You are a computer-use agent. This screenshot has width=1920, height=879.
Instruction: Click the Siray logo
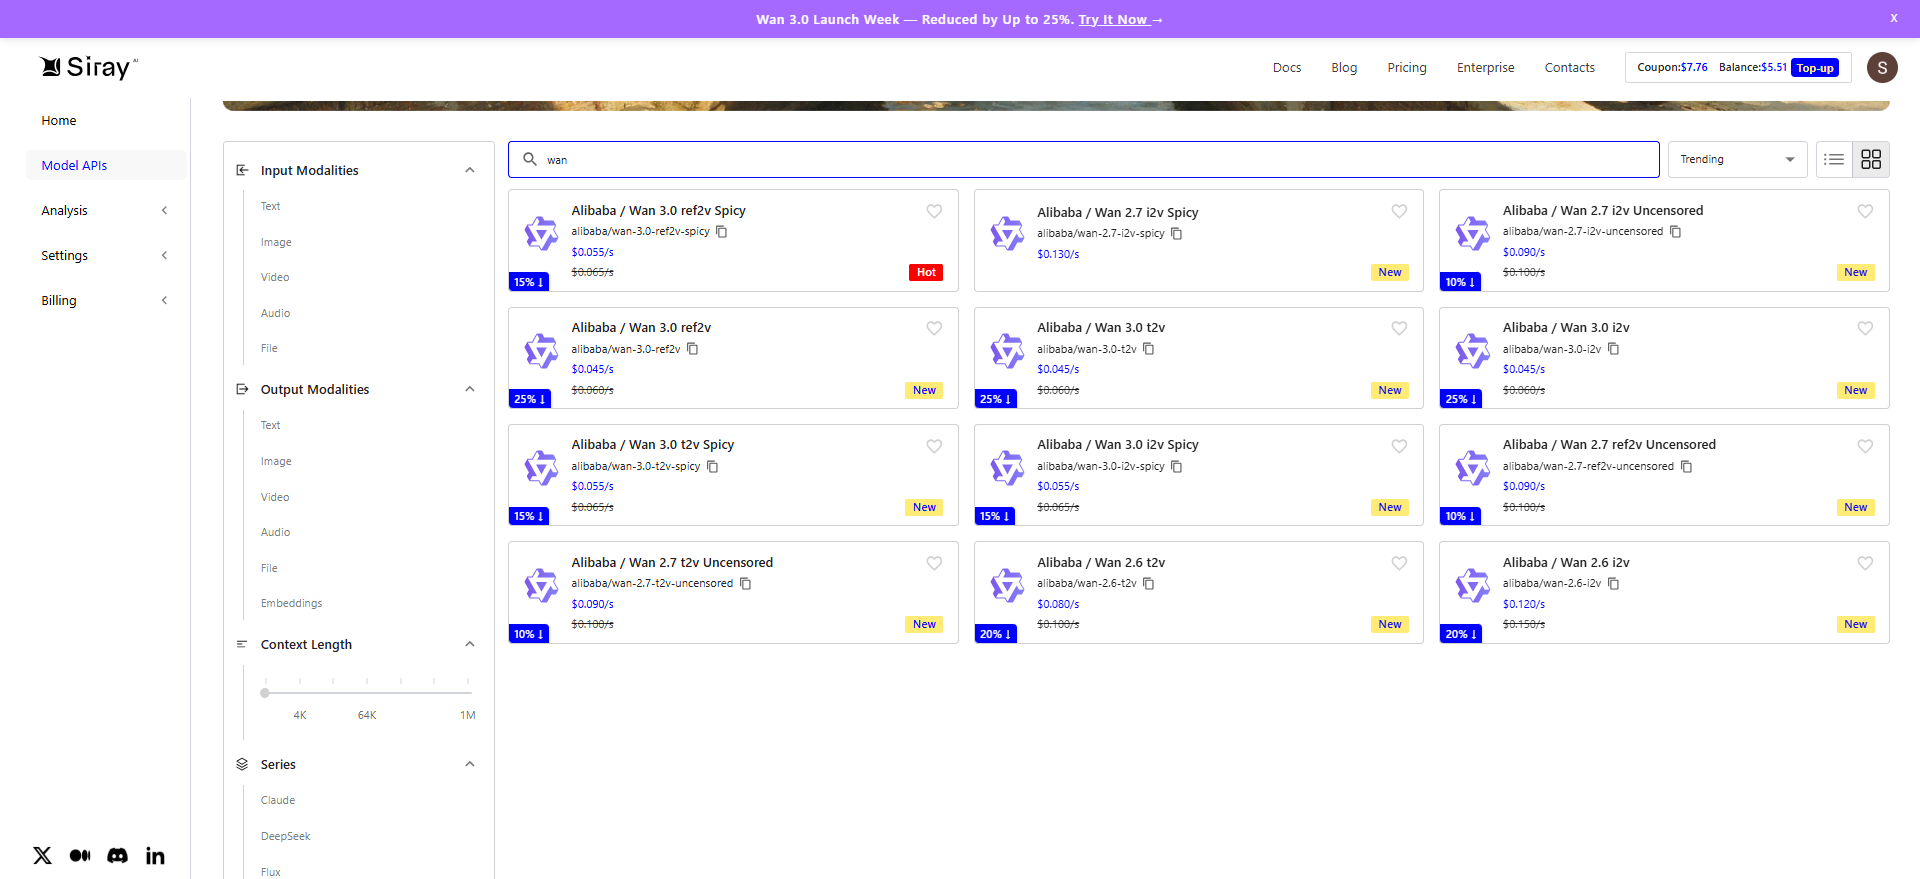(88, 67)
